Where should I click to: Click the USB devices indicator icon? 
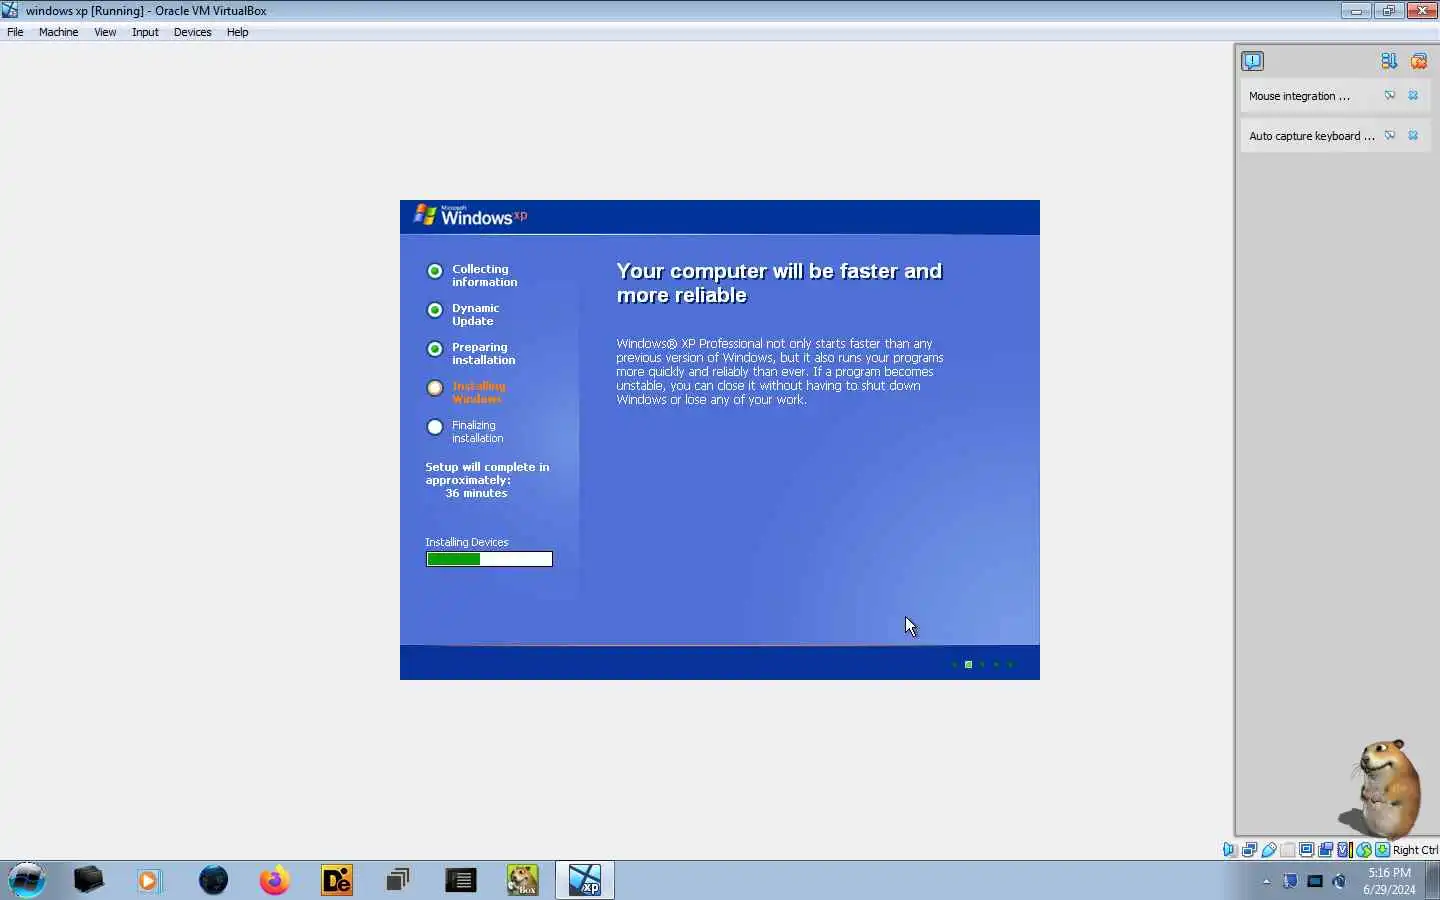point(1269,850)
